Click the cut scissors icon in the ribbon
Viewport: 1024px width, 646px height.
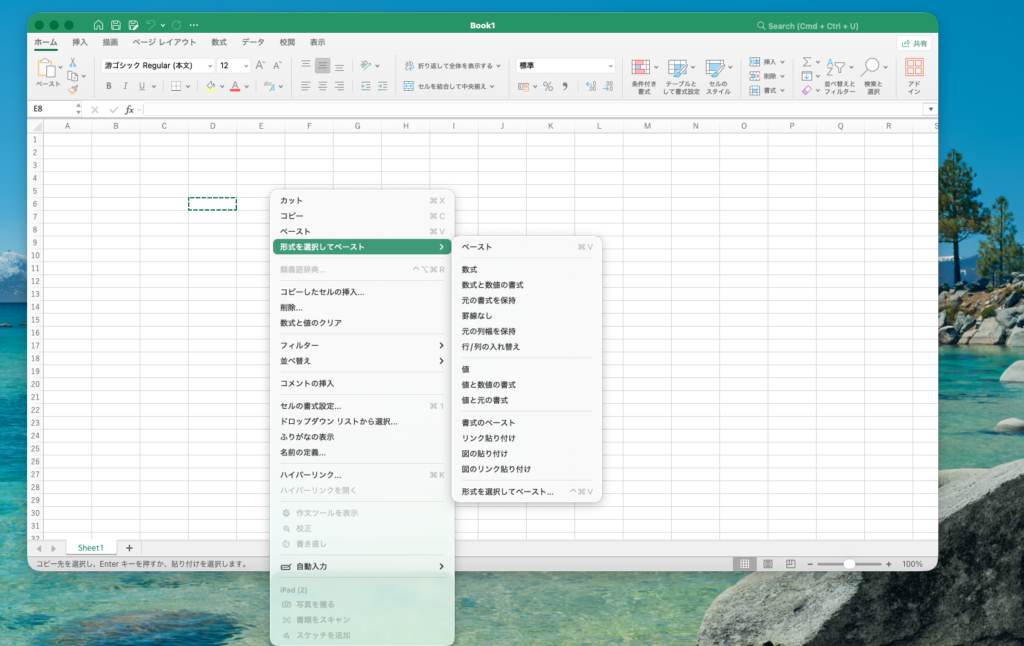72,62
